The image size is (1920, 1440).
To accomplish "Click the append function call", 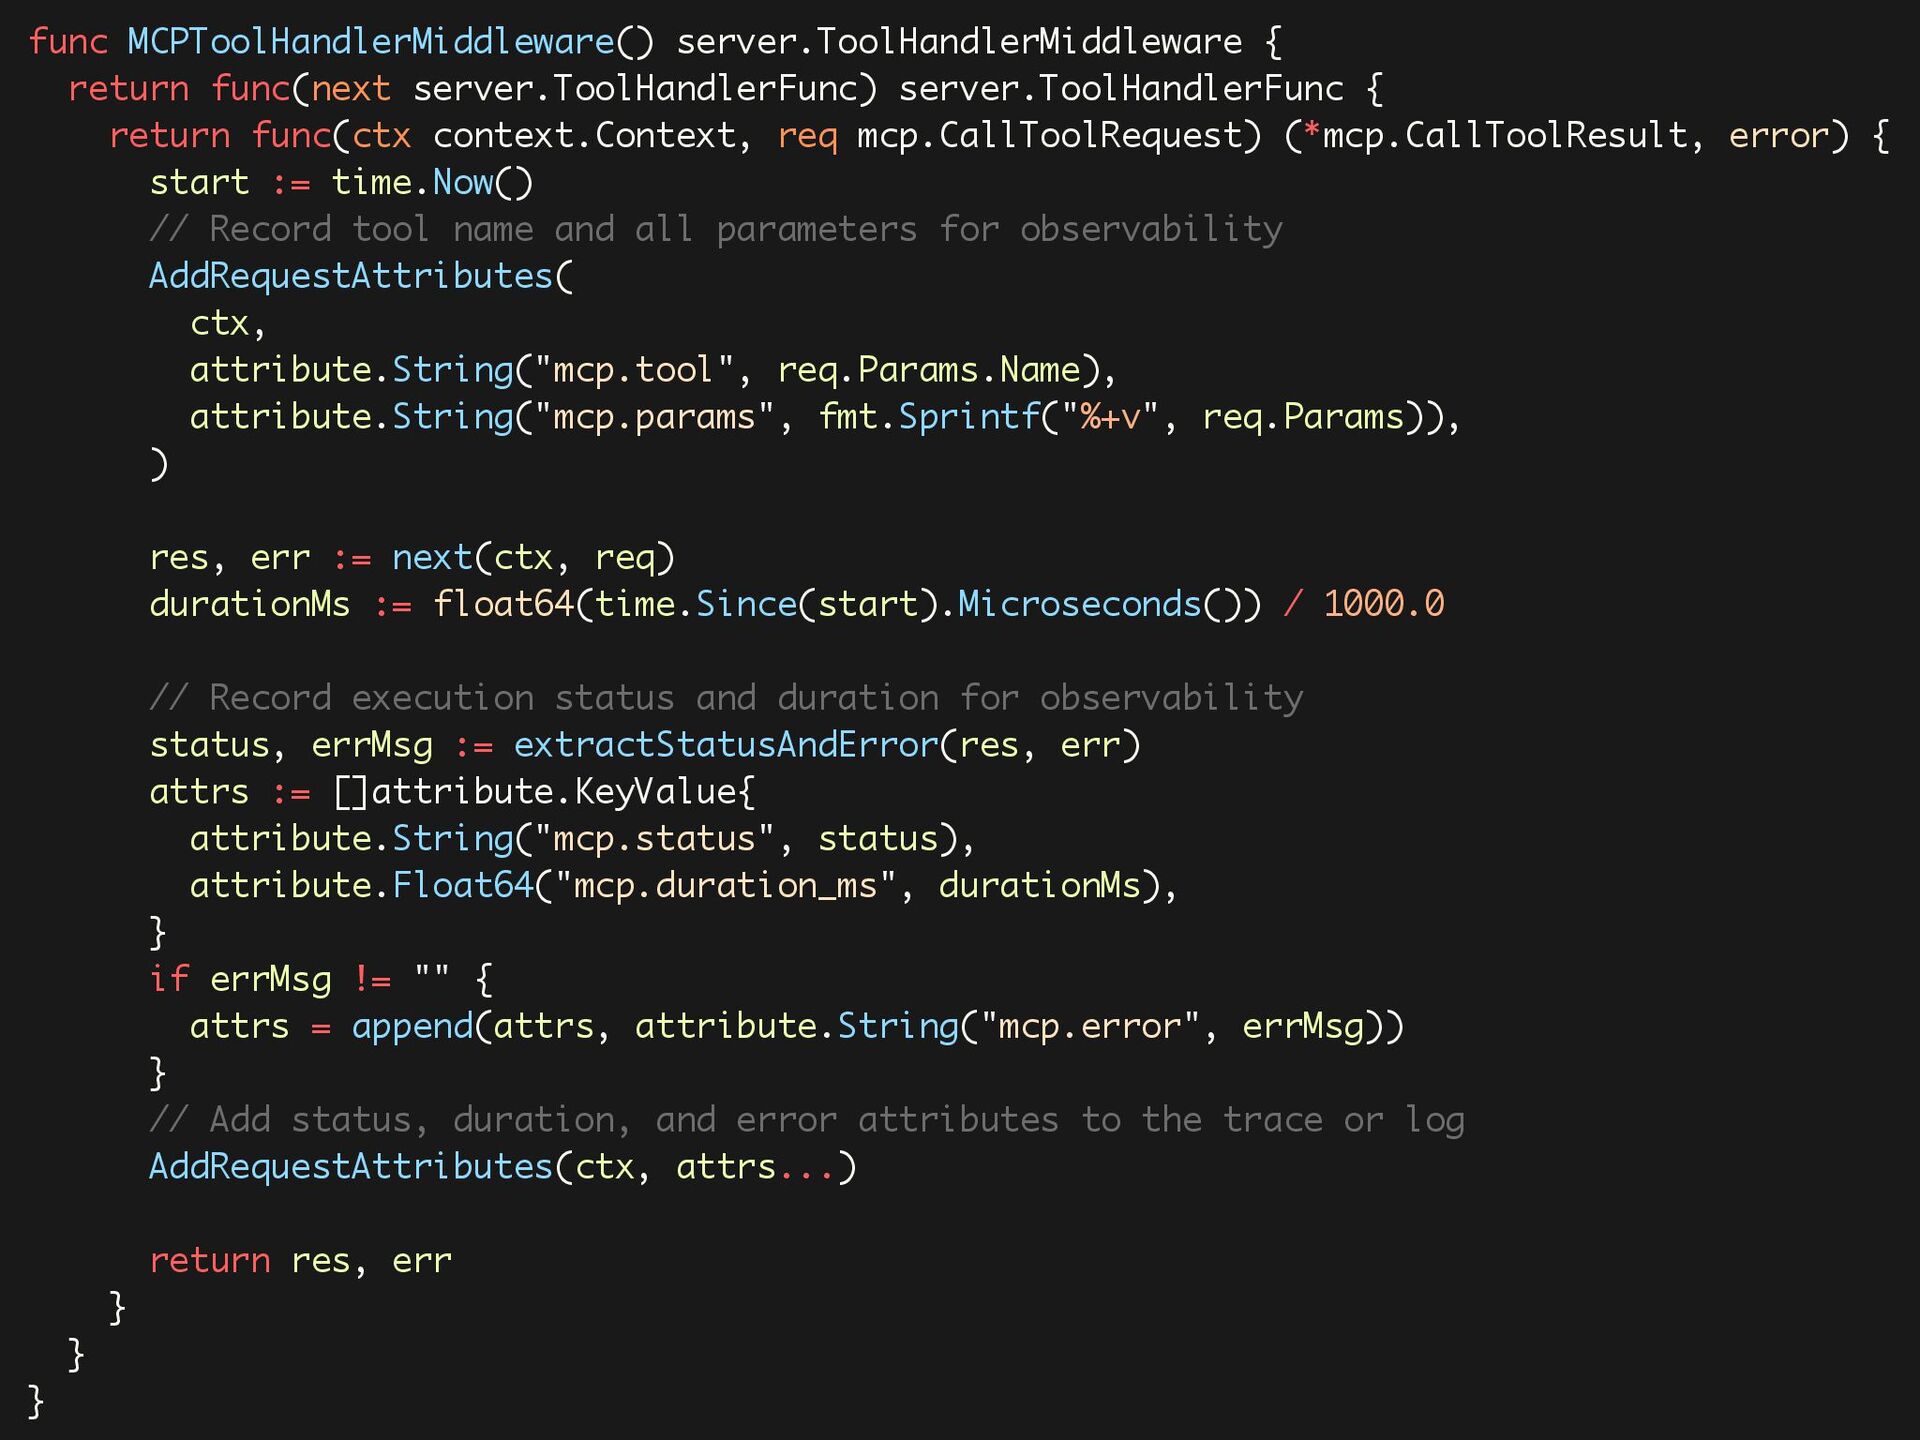I will click(411, 1026).
